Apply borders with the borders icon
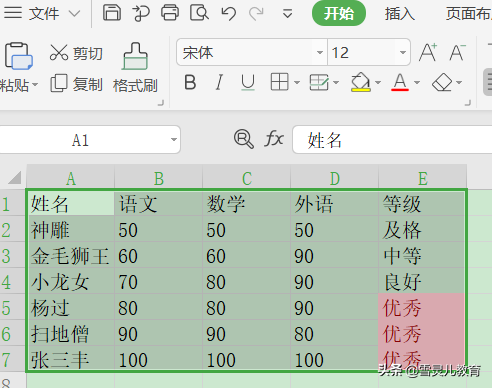The height and width of the screenshot is (388, 492). tap(279, 82)
